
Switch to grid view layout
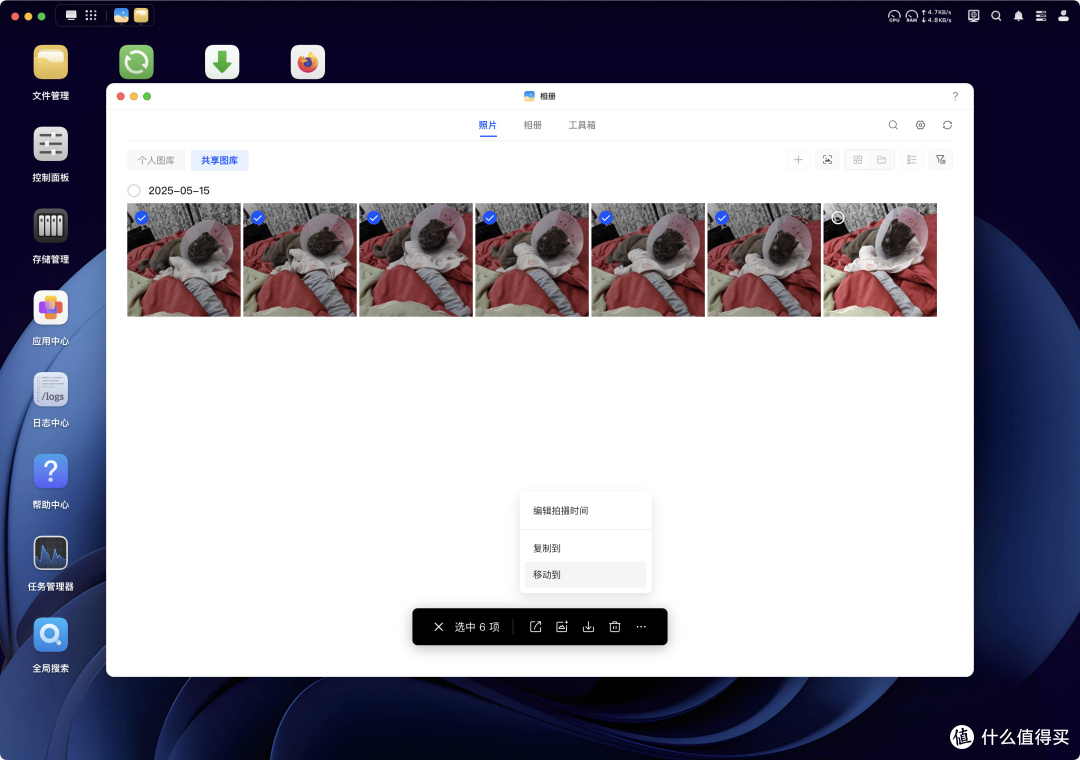coord(858,160)
